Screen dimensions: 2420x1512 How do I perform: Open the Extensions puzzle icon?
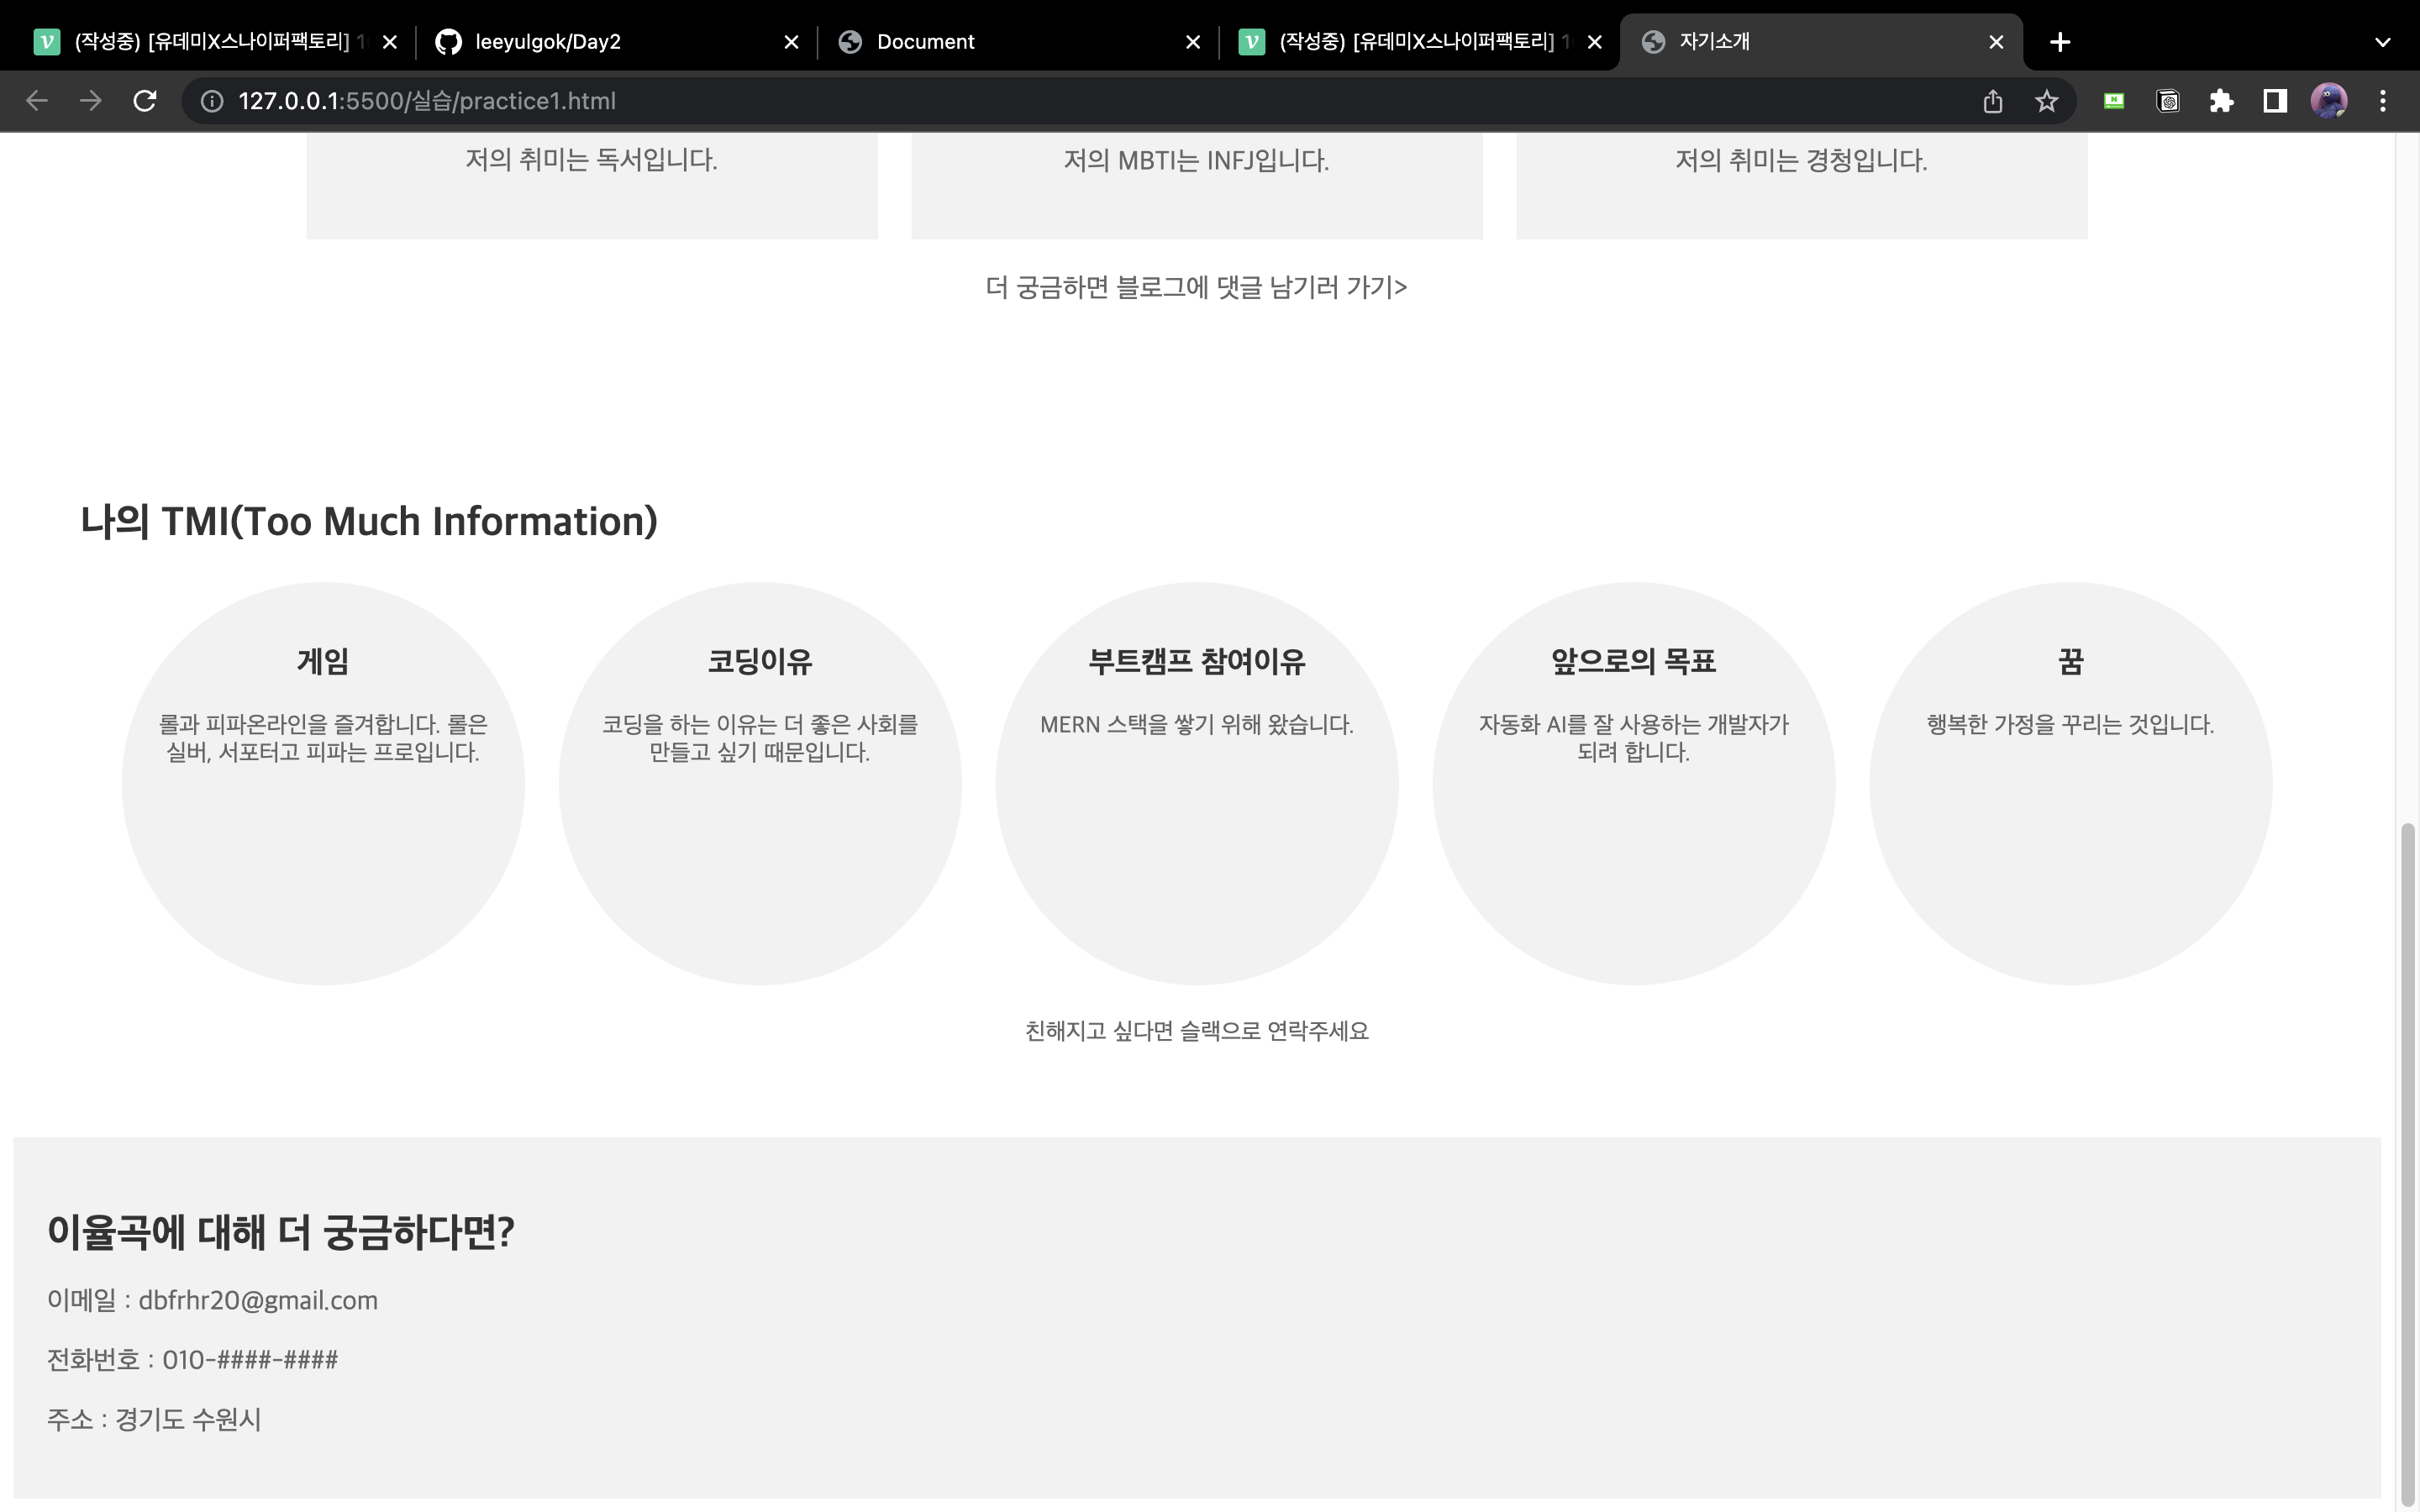coord(2221,101)
